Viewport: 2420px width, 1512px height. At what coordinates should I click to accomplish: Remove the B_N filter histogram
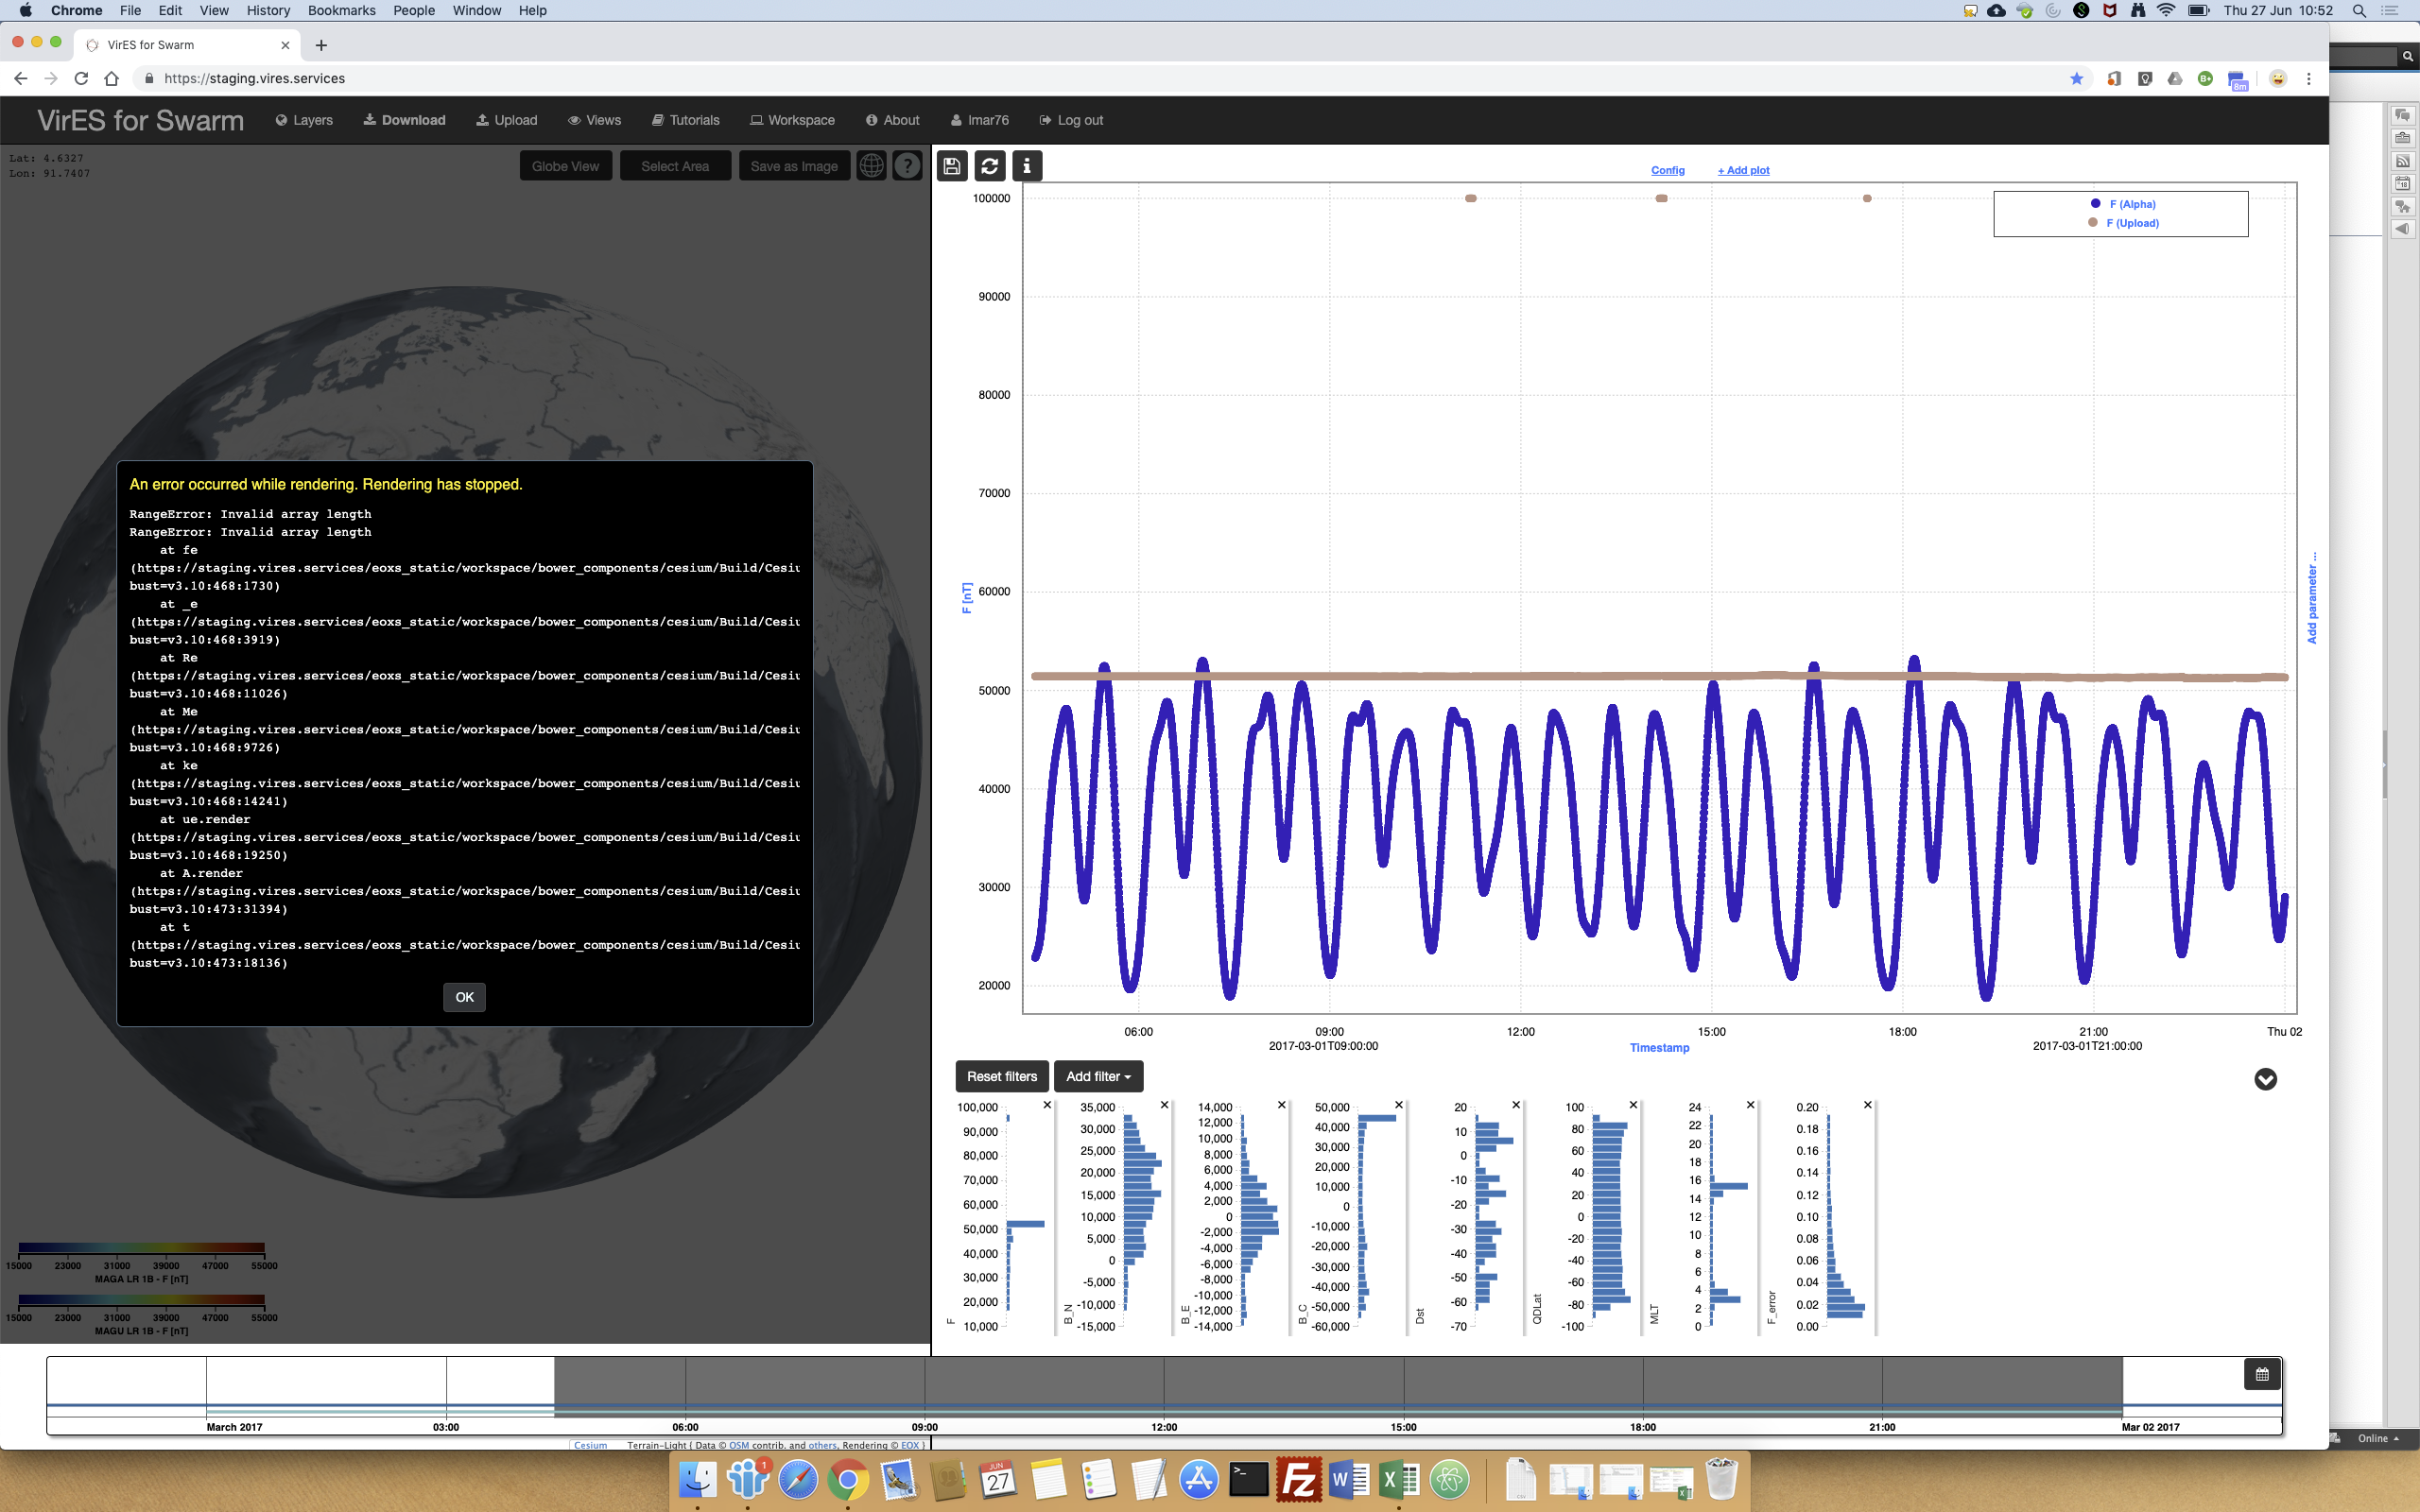pos(1164,1105)
